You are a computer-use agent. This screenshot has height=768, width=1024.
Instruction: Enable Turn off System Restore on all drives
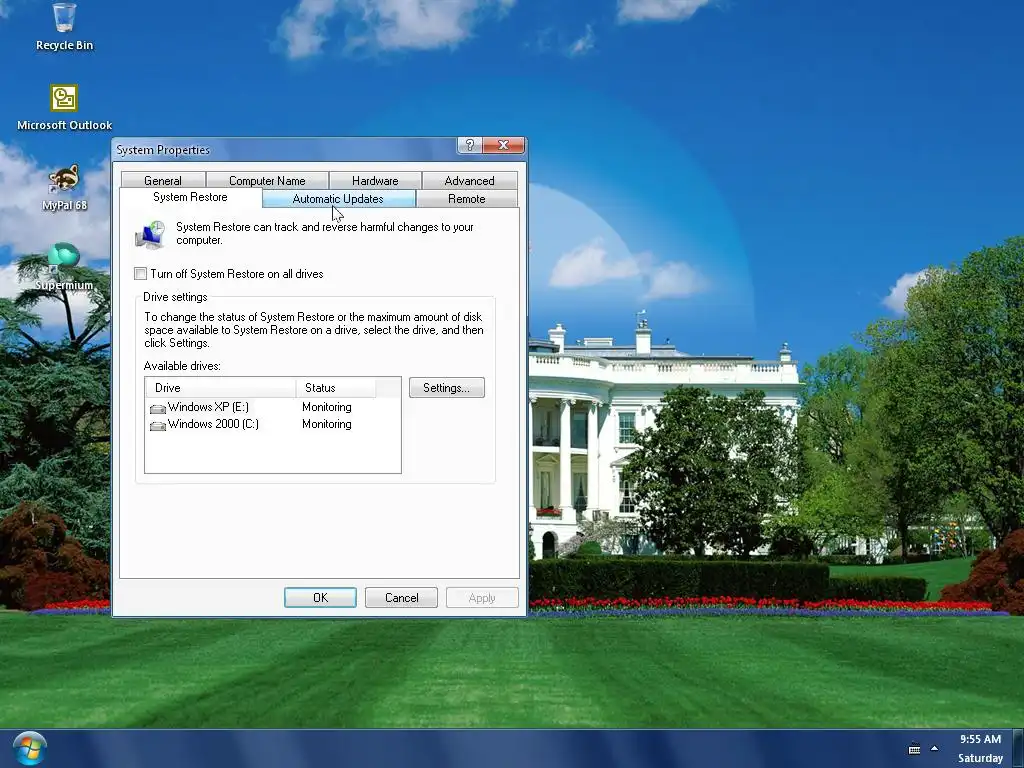click(140, 274)
